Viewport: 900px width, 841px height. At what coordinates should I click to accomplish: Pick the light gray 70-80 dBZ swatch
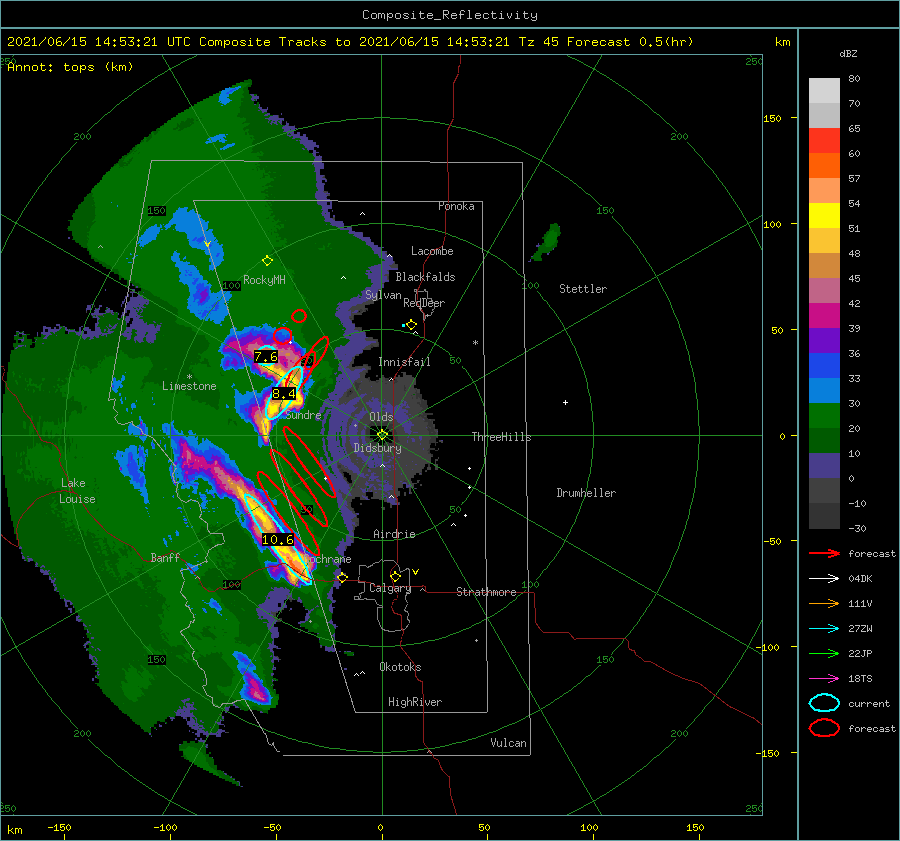[824, 91]
